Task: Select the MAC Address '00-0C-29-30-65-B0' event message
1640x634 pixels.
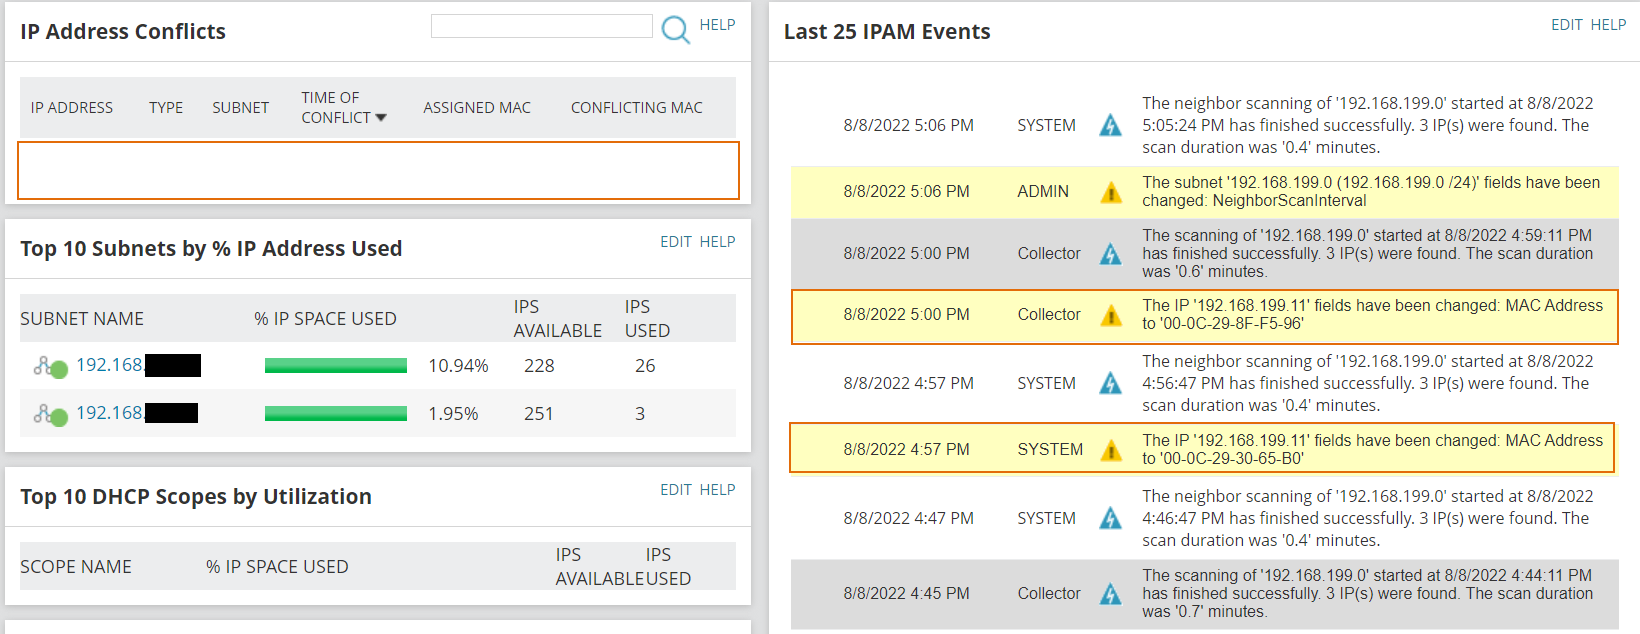Action: click(x=1372, y=450)
